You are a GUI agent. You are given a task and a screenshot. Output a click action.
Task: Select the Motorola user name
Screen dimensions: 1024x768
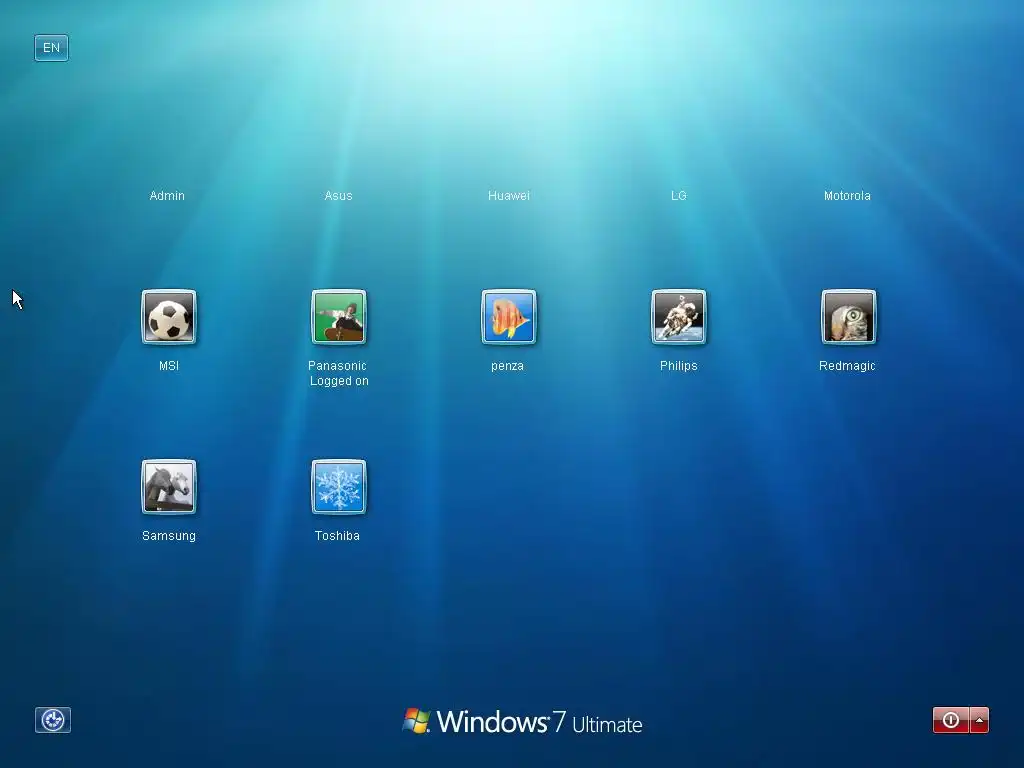click(847, 195)
